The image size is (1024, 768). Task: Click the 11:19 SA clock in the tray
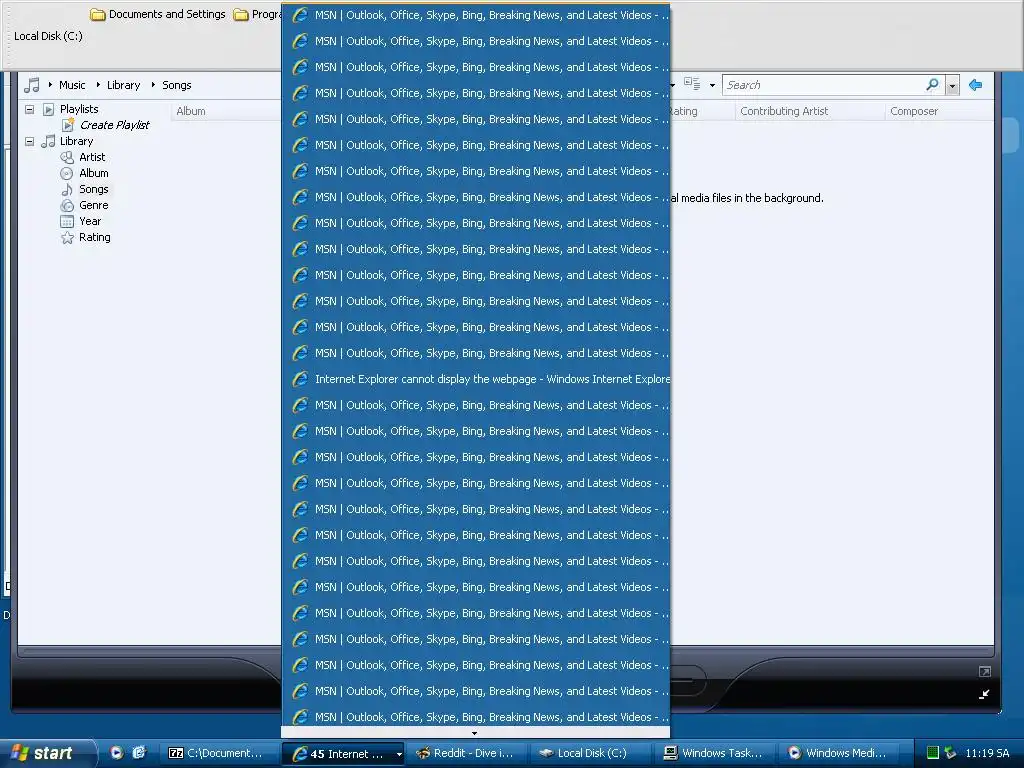coord(987,753)
